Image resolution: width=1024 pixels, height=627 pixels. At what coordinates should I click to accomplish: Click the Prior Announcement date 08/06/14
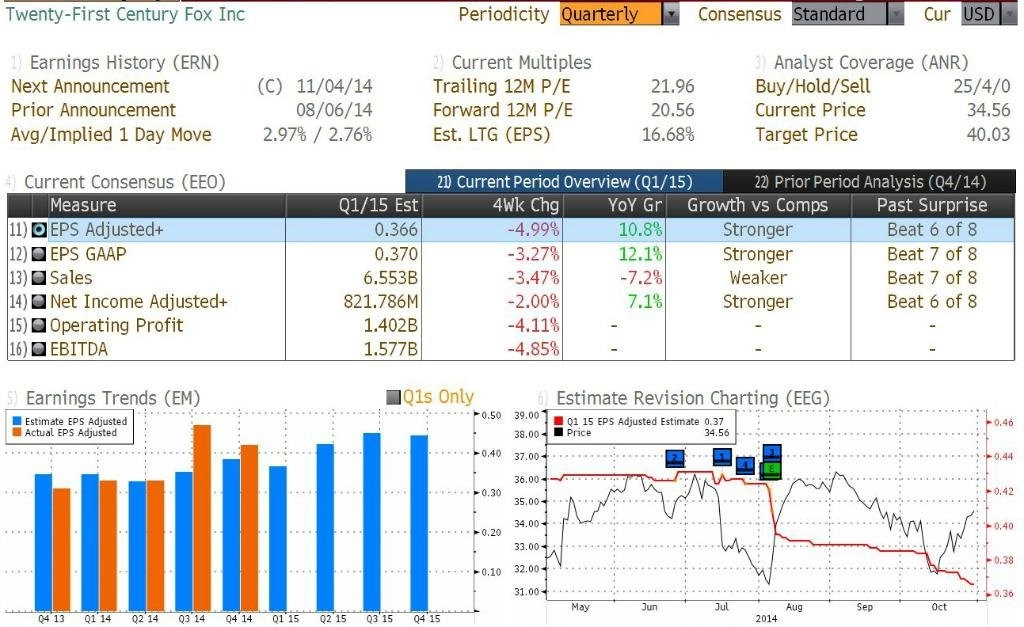click(334, 110)
